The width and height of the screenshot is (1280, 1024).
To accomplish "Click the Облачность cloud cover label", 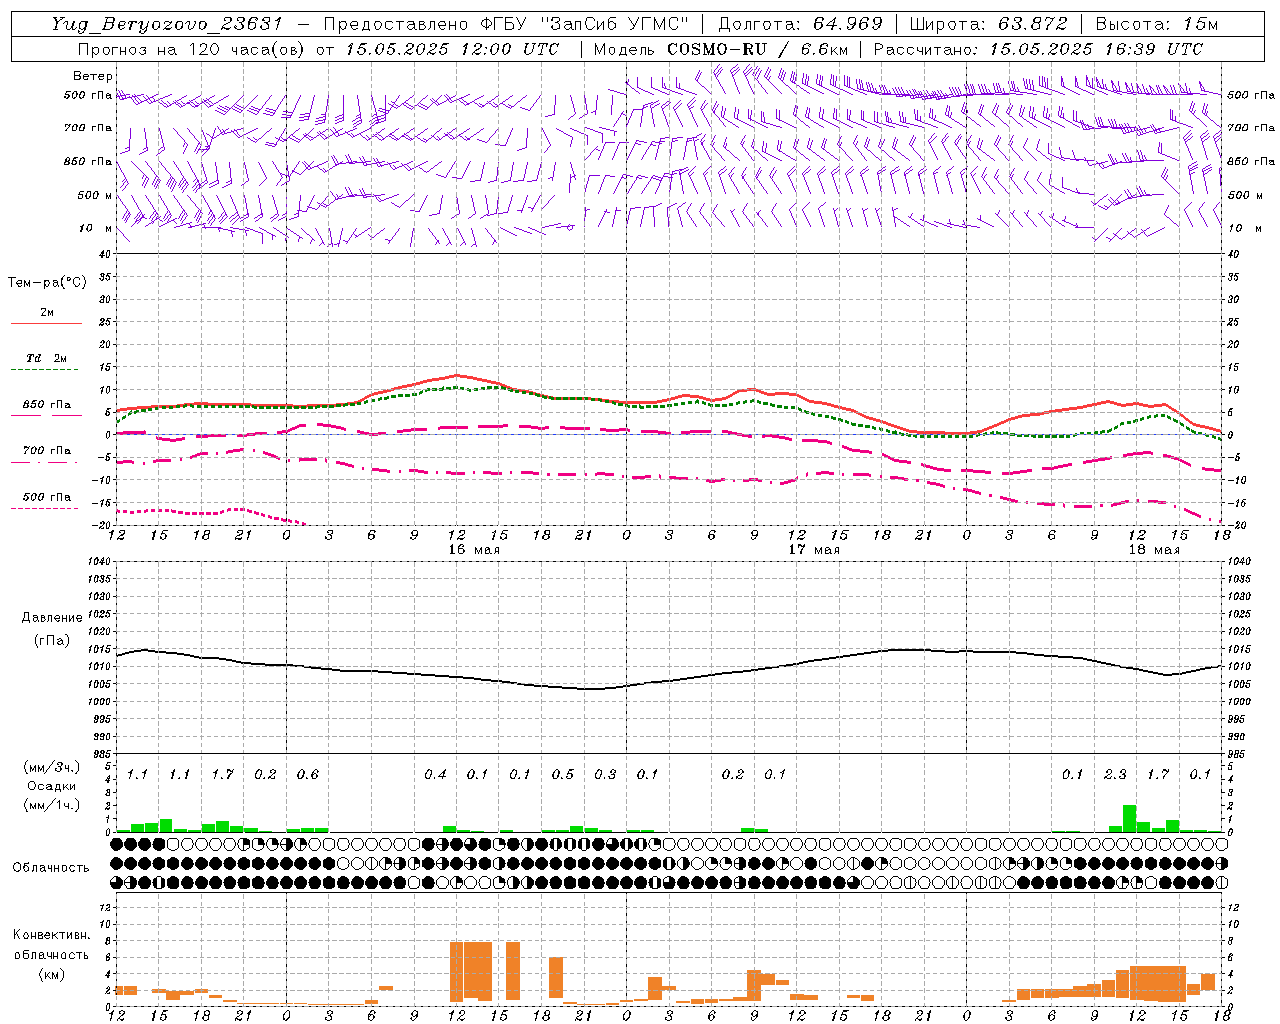I will coord(51,868).
